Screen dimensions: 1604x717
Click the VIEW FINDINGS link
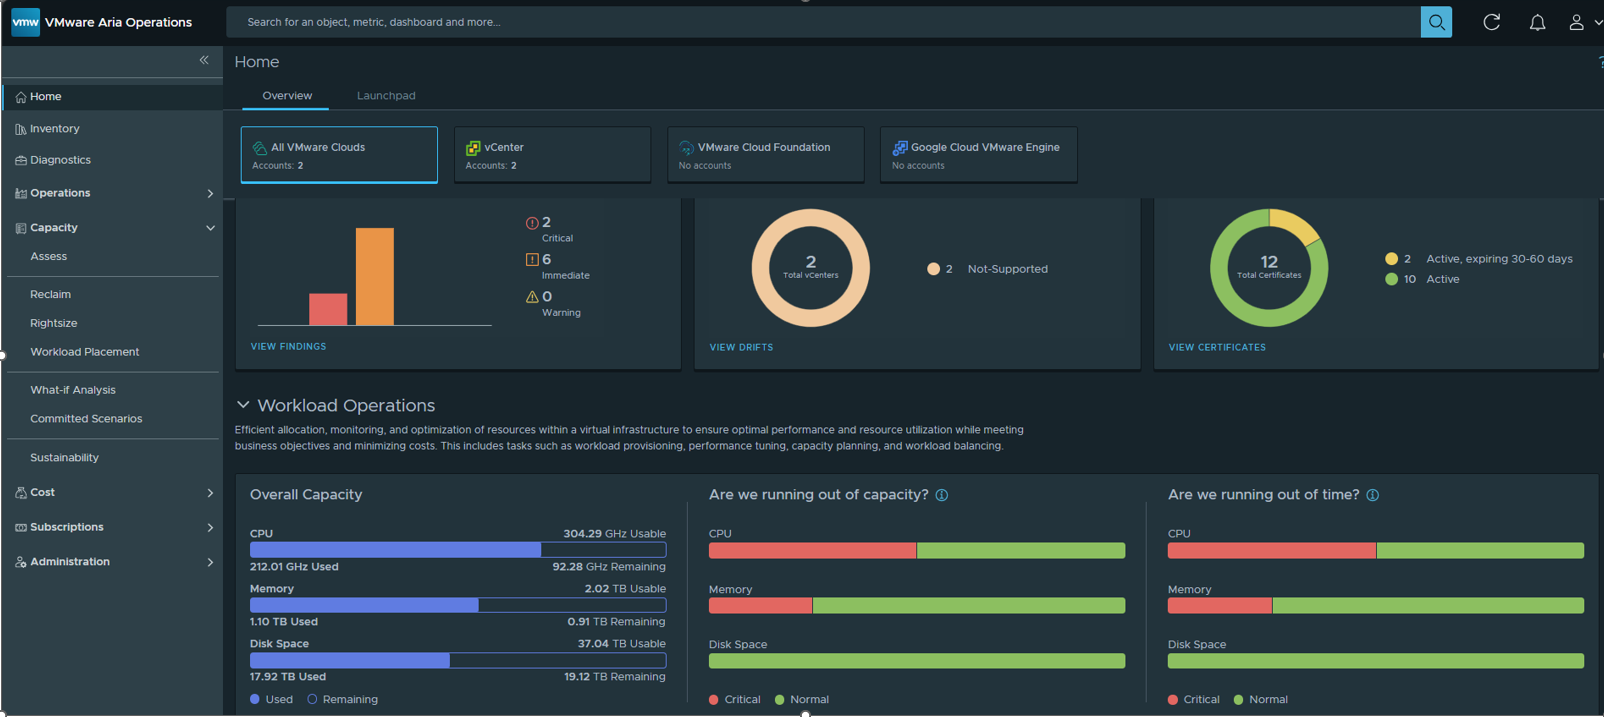(x=288, y=347)
